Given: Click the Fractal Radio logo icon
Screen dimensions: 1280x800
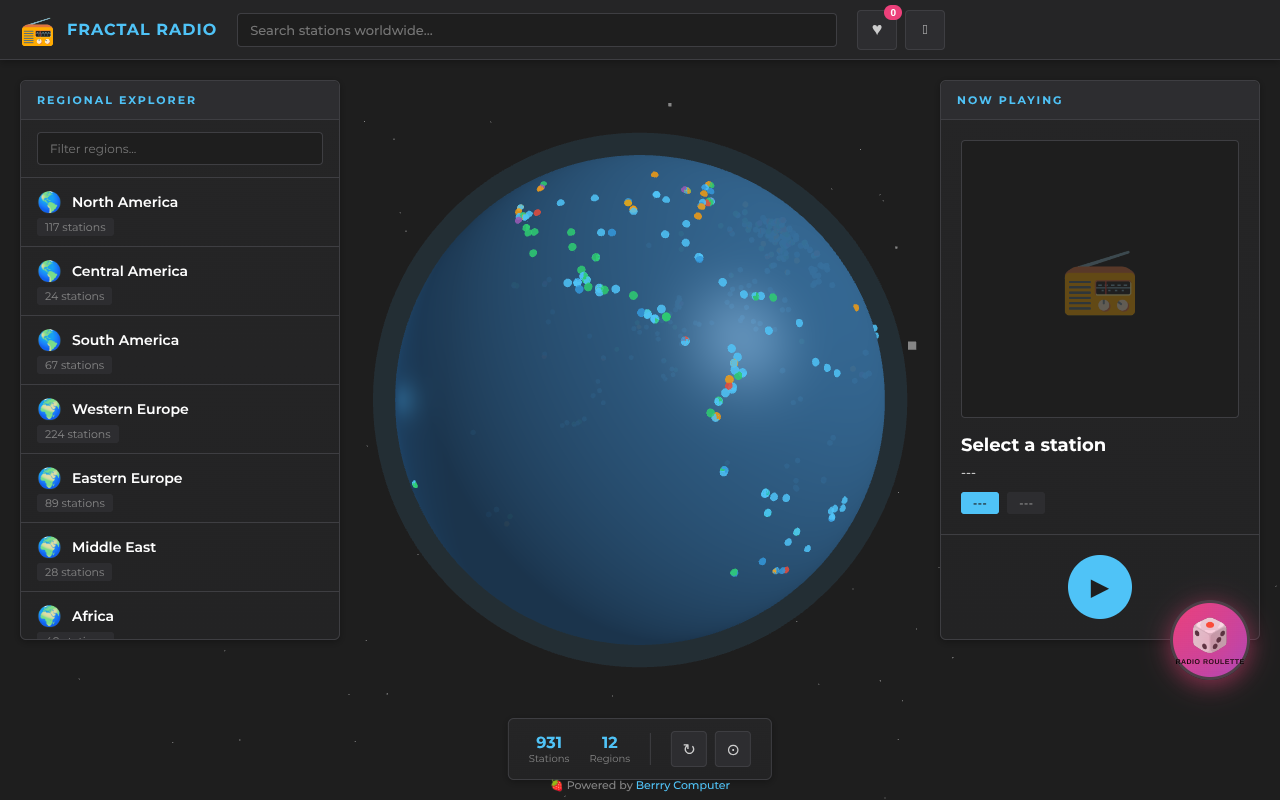Looking at the screenshot, I should (x=38, y=31).
